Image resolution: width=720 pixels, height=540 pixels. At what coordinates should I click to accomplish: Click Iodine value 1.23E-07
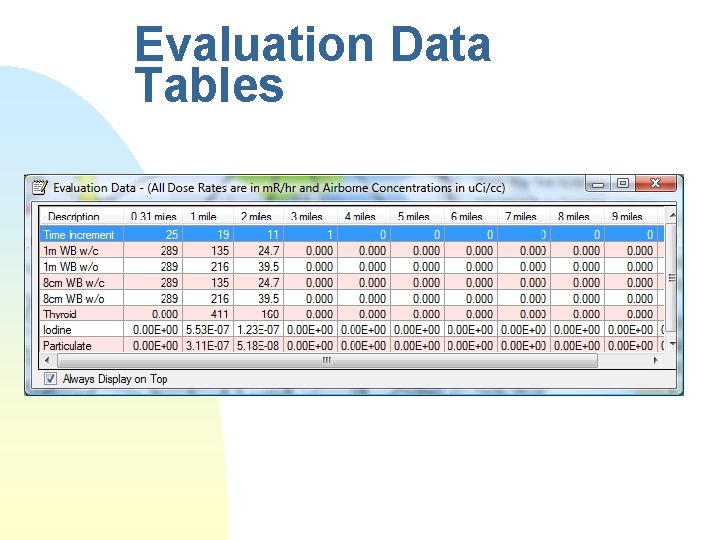[x=259, y=330]
